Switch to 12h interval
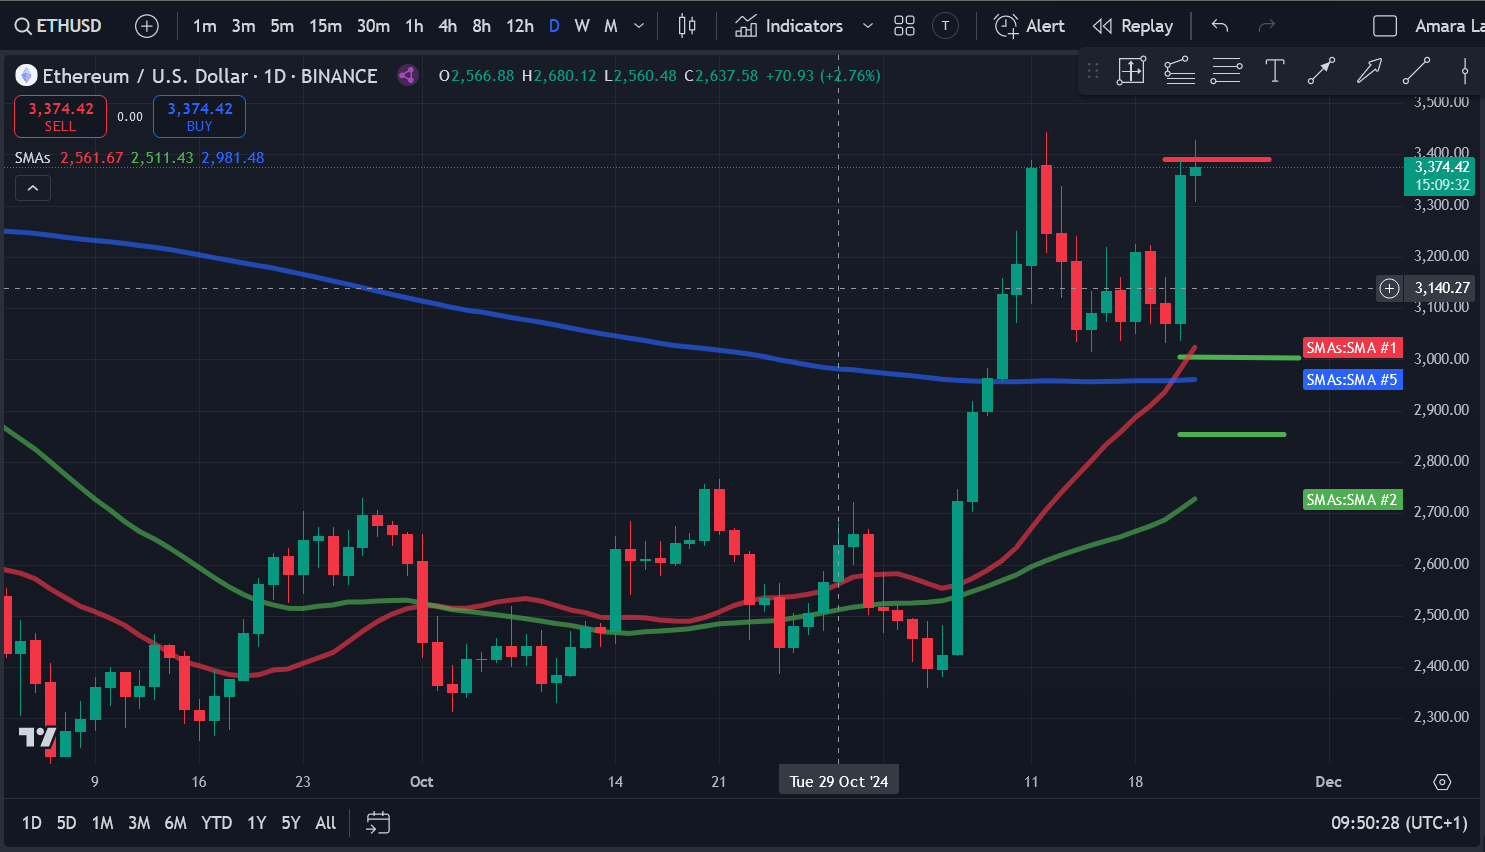The image size is (1485, 852). tap(519, 26)
